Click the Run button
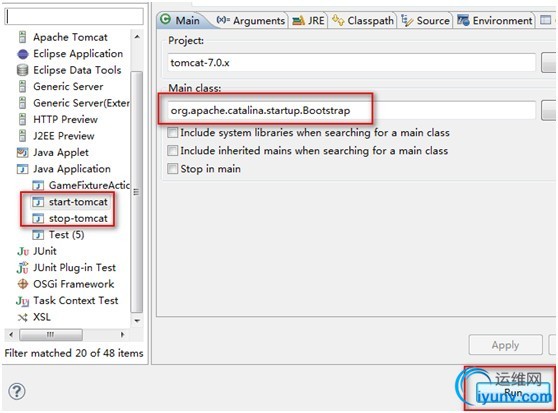This screenshot has height=413, width=558. 513,393
